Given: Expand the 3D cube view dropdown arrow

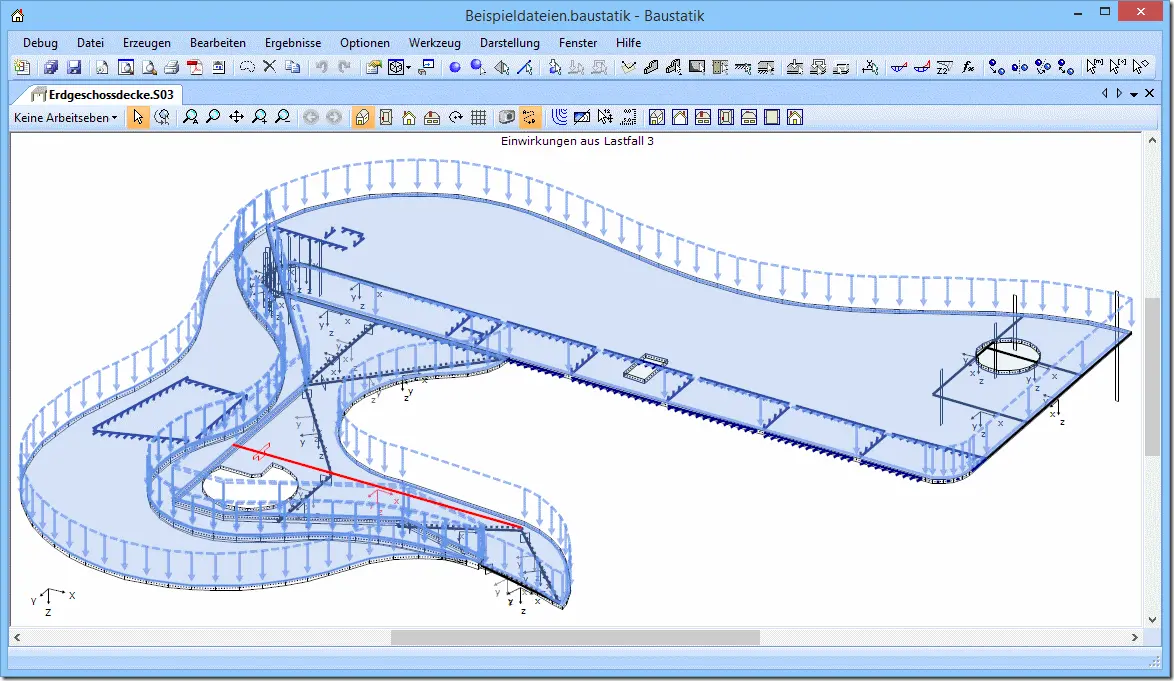Looking at the screenshot, I should click(408, 68).
